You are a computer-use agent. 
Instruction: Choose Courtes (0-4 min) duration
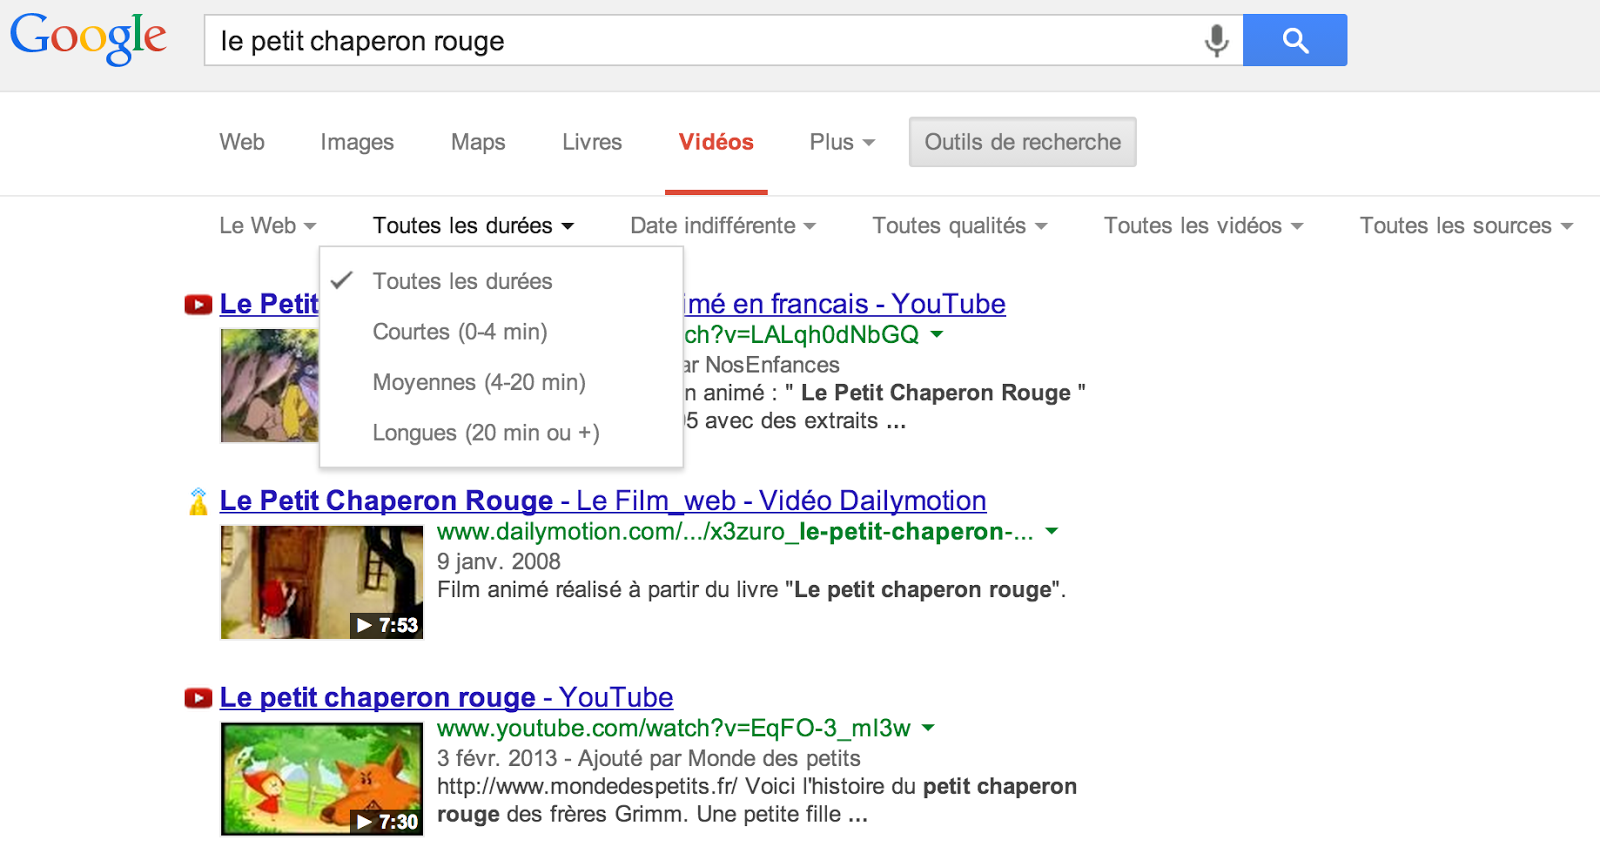(501, 332)
